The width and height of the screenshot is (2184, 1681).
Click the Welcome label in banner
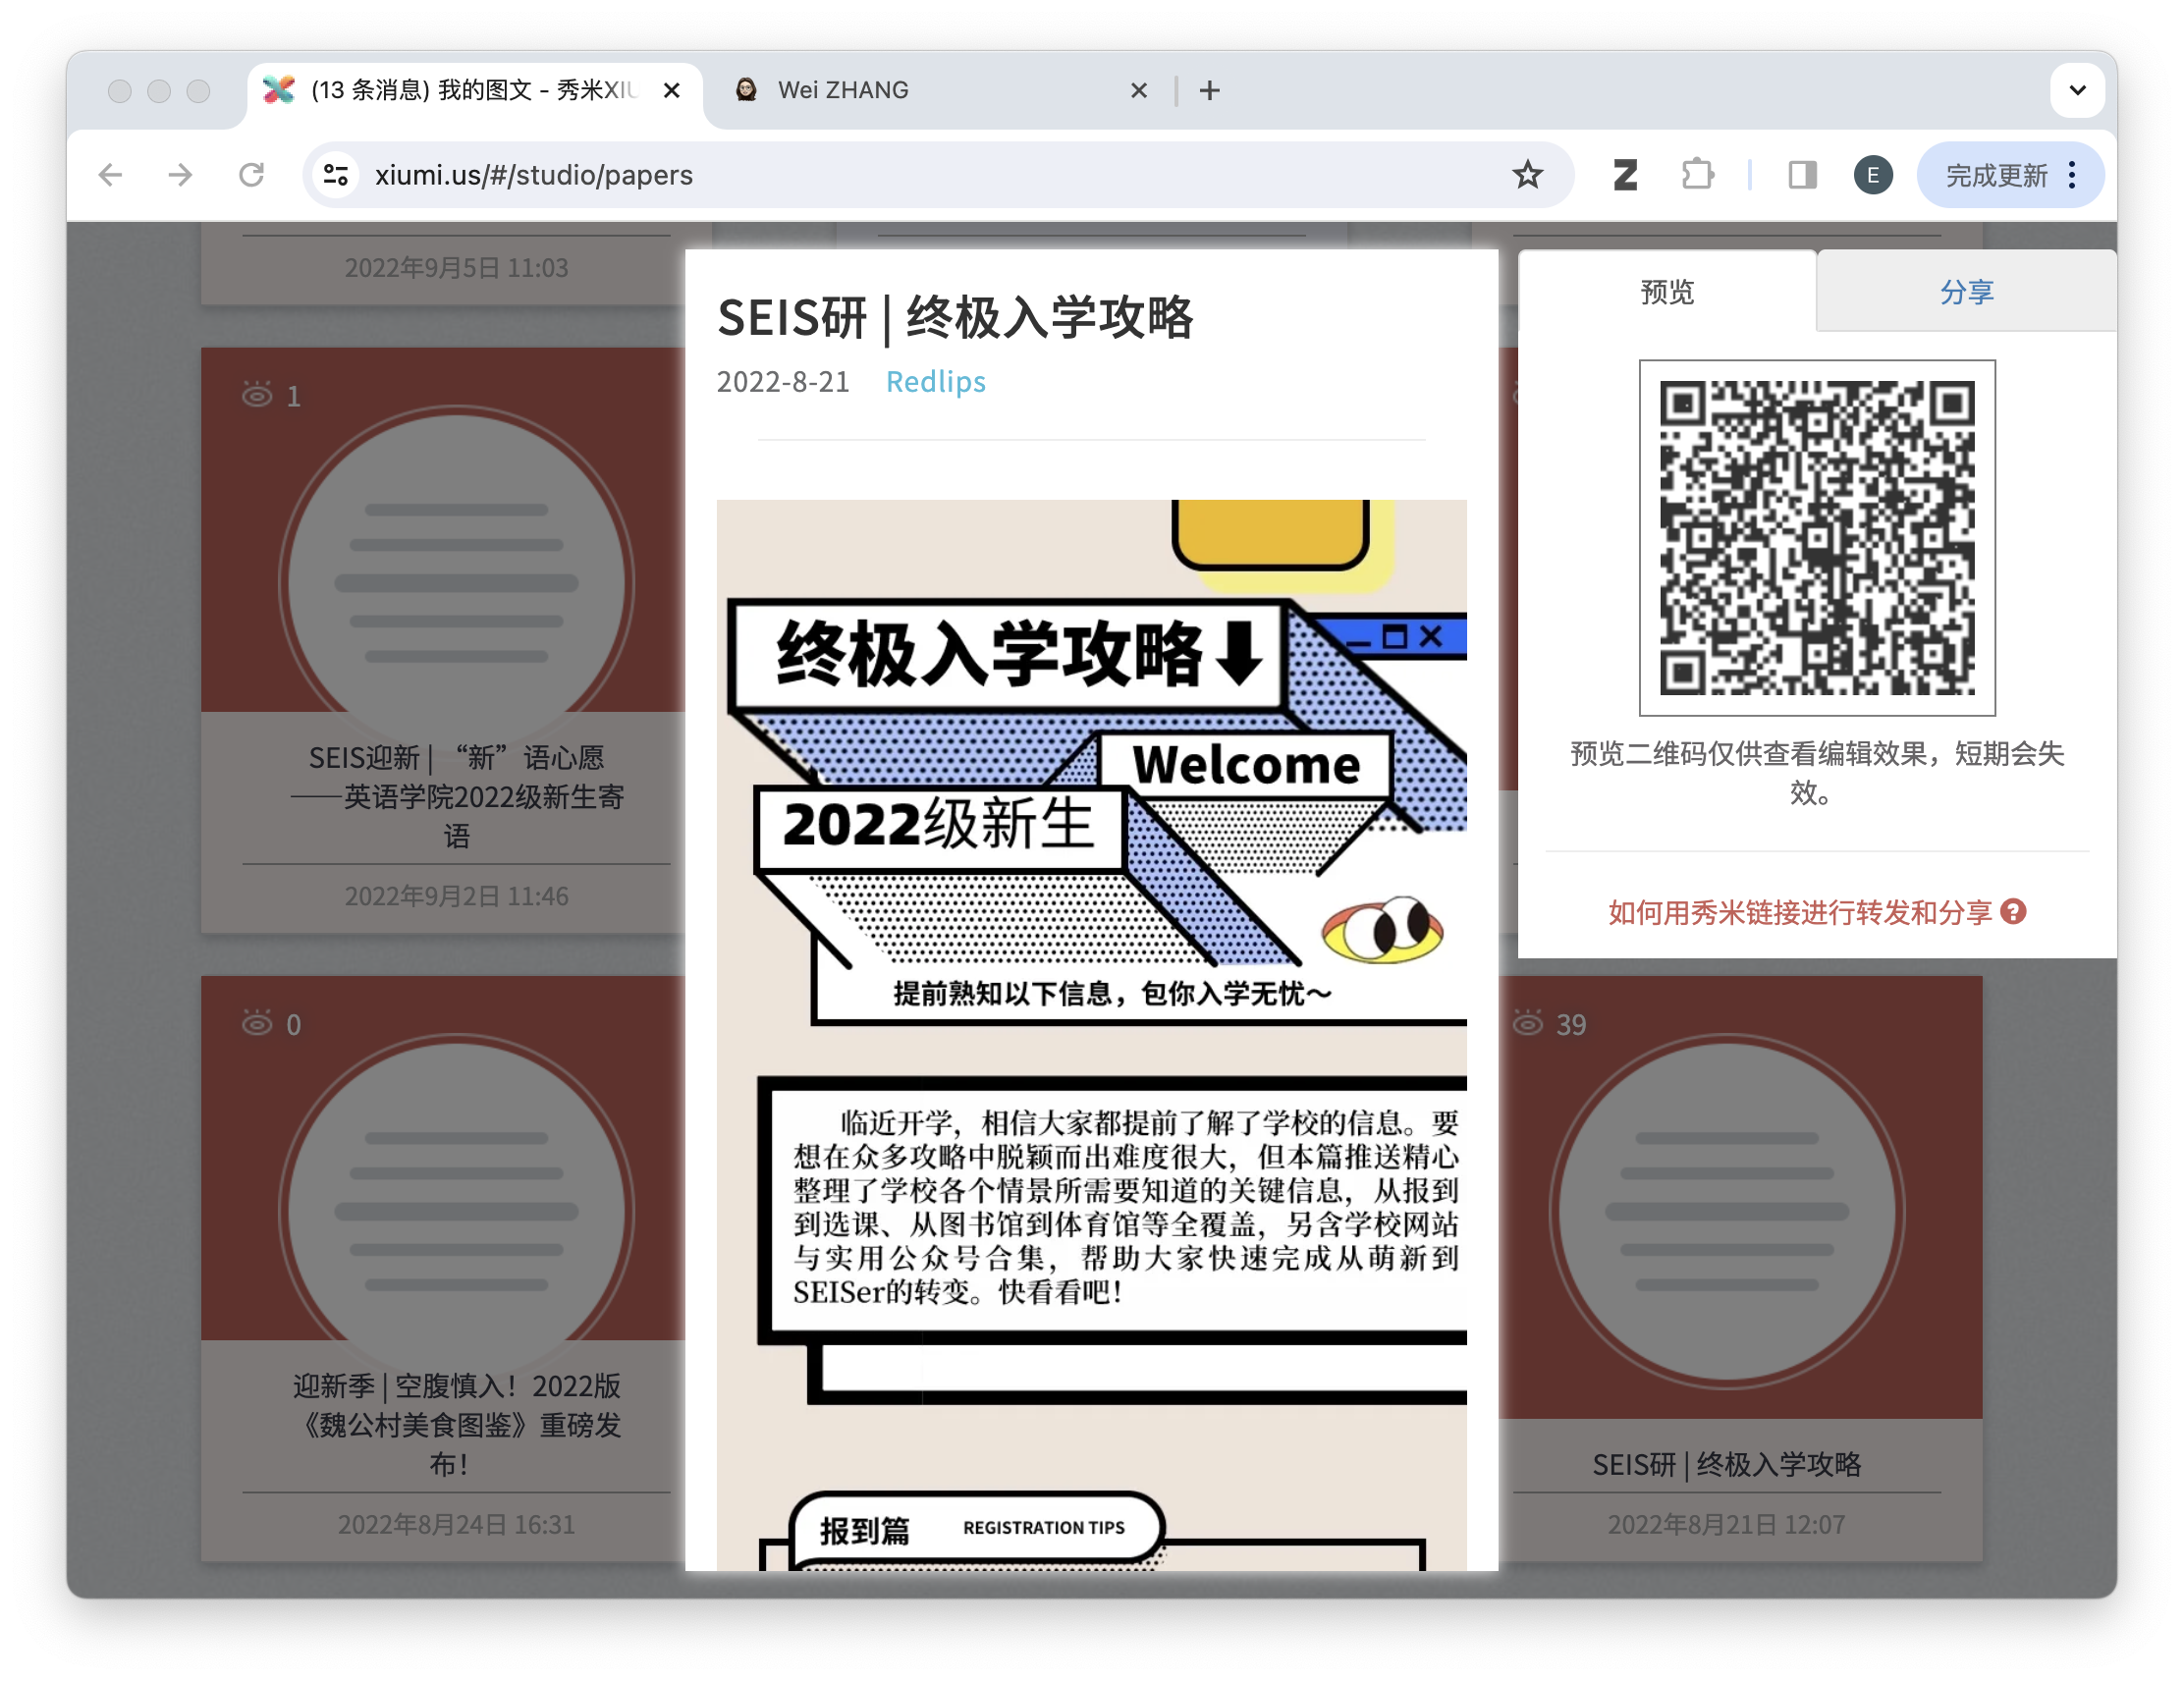[1246, 765]
